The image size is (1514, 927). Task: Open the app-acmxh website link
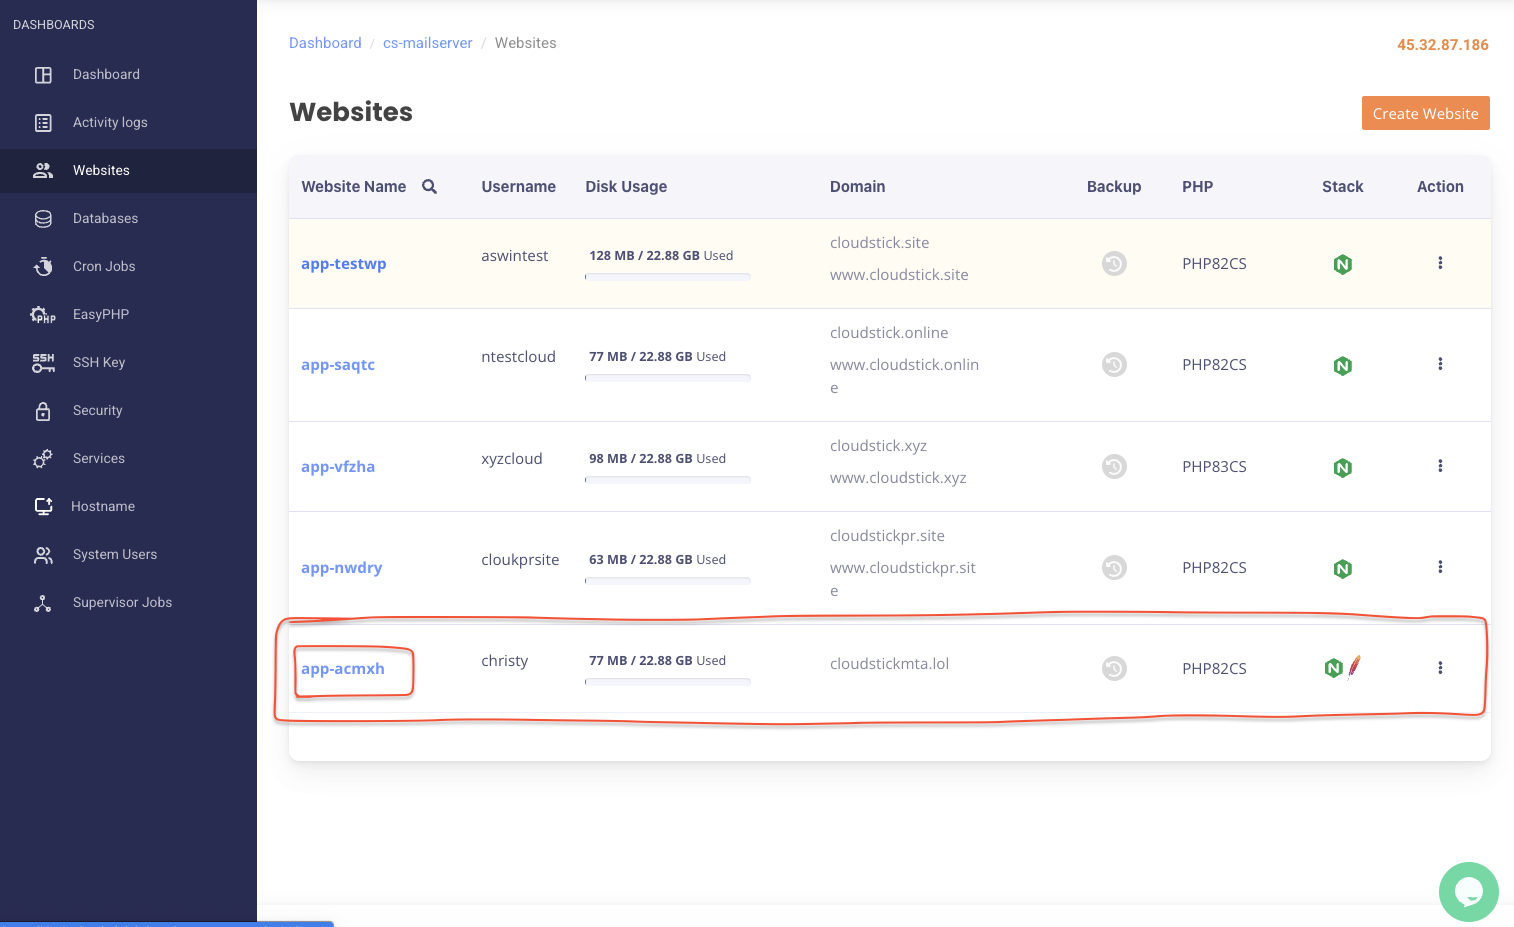point(343,669)
